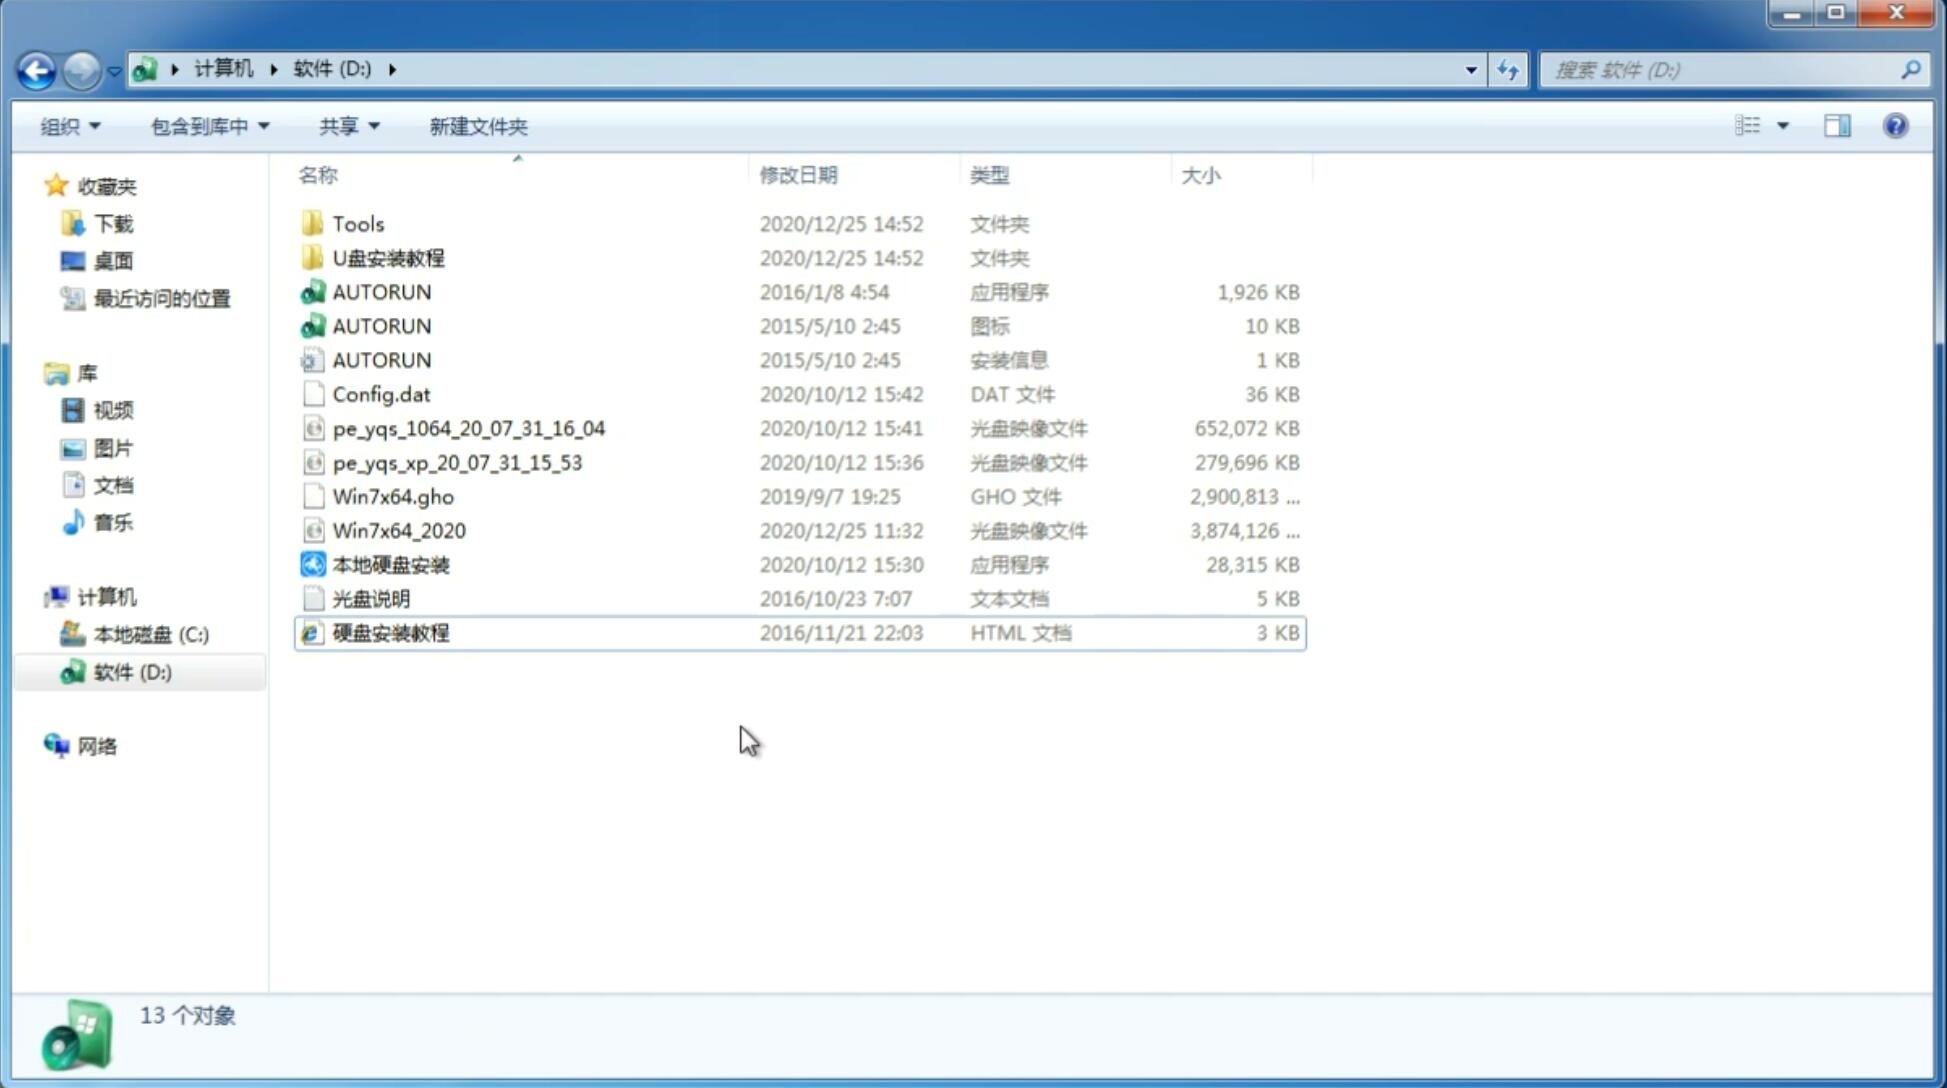
Task: Open the Tools folder
Action: pos(356,223)
